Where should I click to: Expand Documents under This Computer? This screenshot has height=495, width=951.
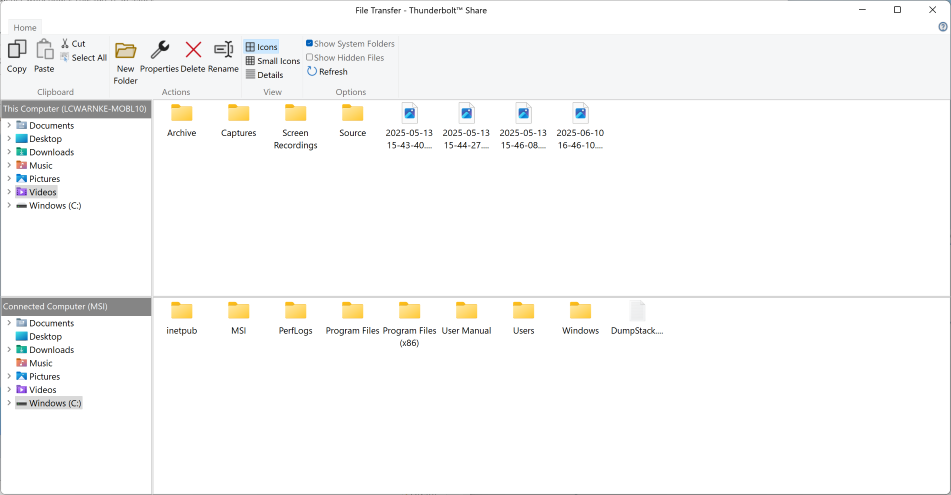[x=9, y=125]
